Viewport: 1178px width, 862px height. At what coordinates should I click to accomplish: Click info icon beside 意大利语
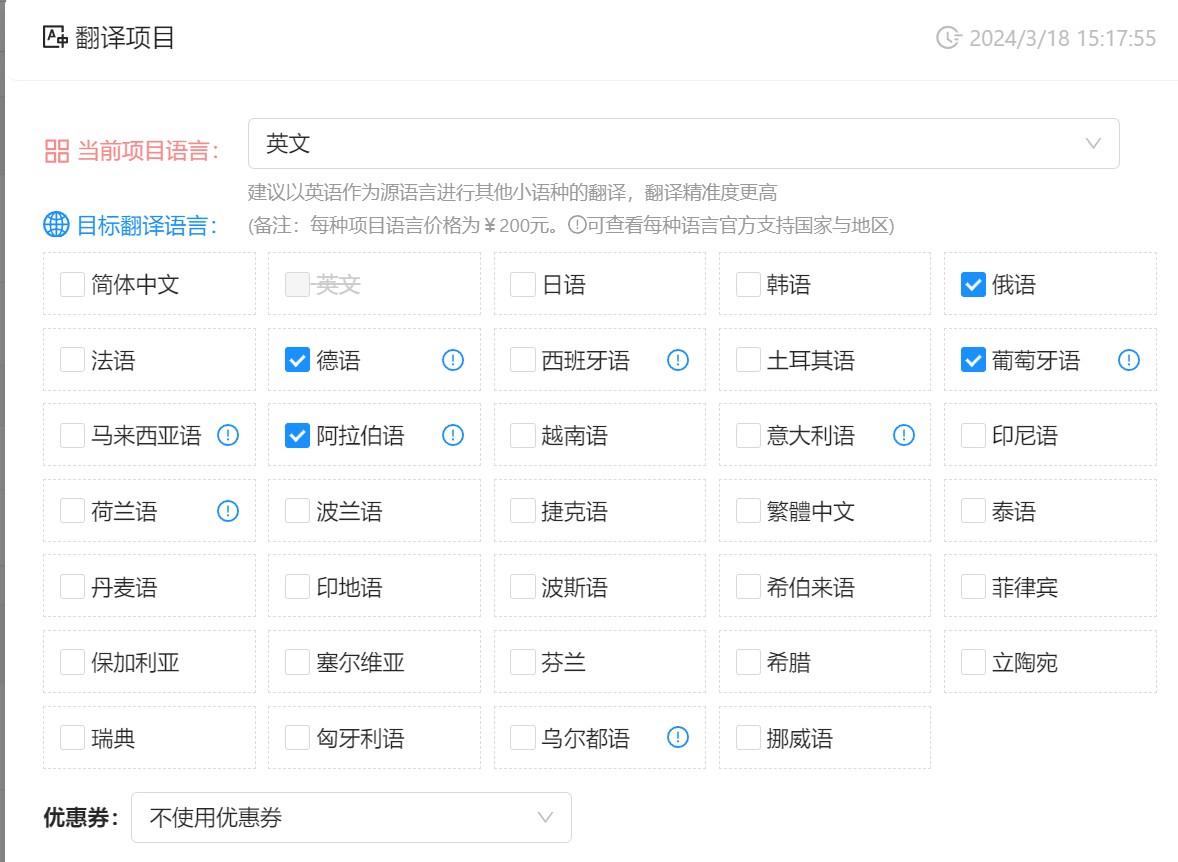click(904, 435)
